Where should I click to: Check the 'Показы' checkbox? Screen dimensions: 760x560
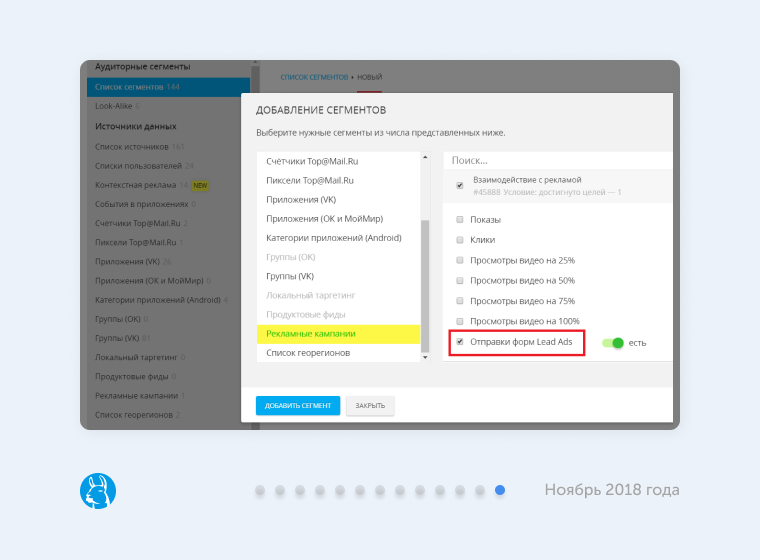460,219
